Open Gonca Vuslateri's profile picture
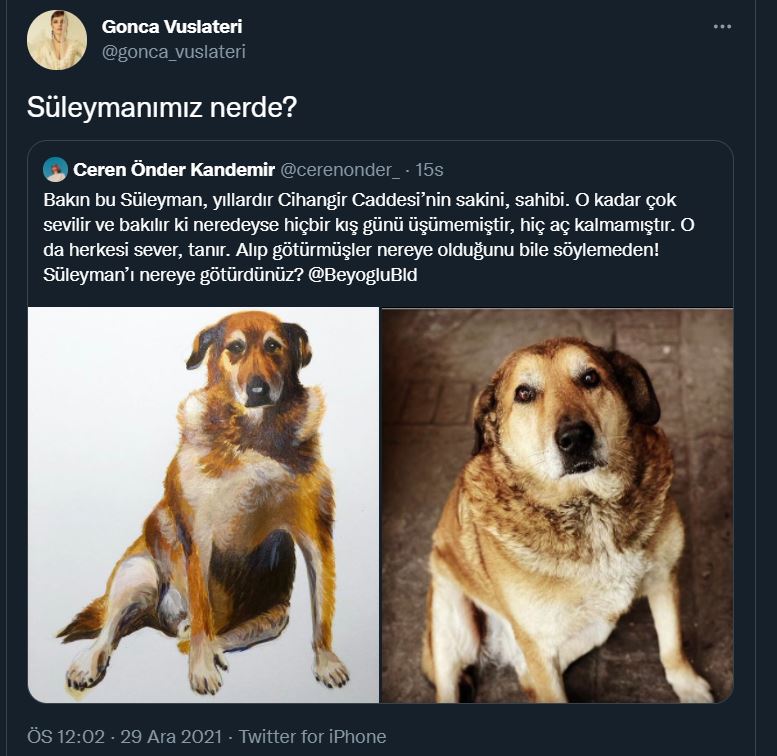The height and width of the screenshot is (756, 777). 57,40
